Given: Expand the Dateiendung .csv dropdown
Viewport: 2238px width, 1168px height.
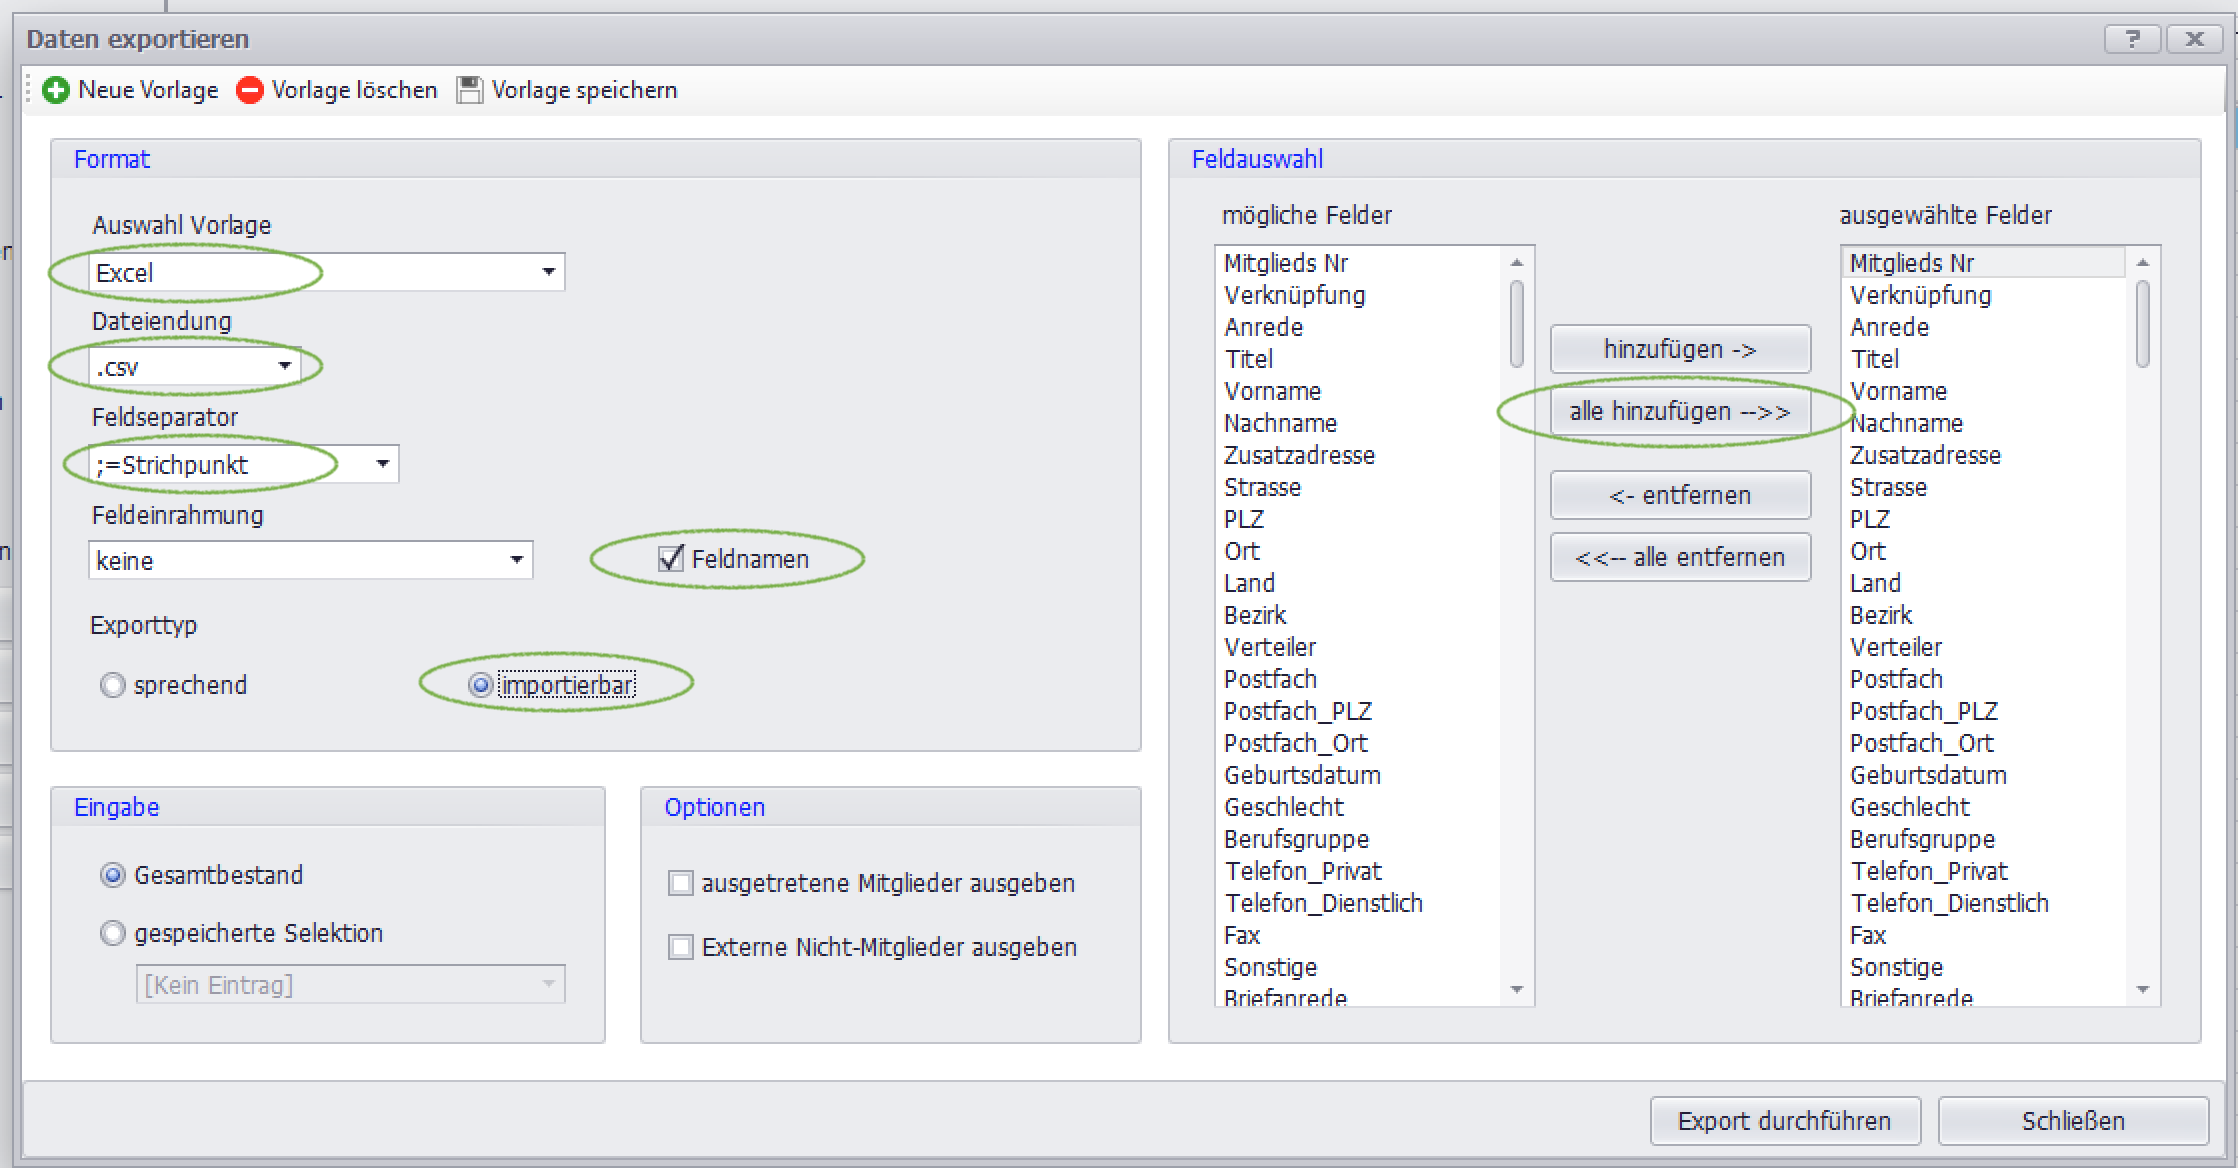Looking at the screenshot, I should coord(285,366).
